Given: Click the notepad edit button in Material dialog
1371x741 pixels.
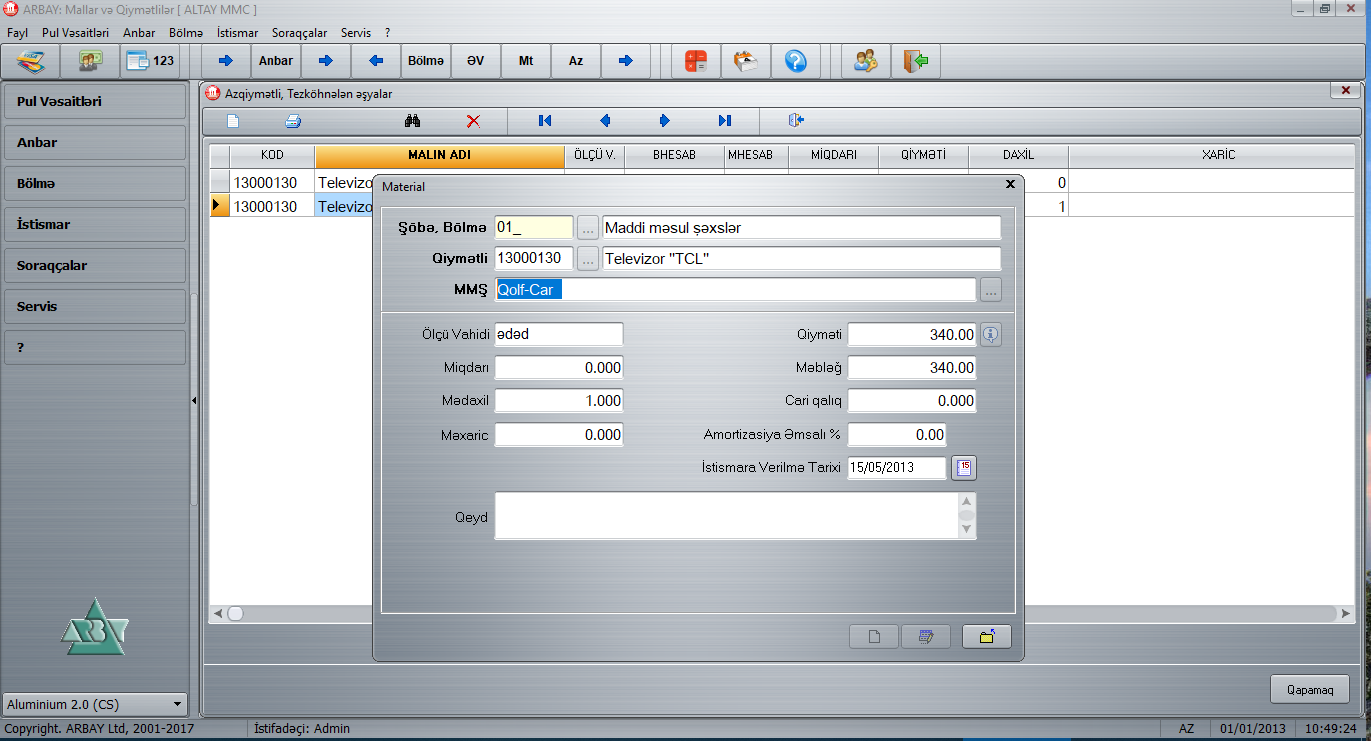Looking at the screenshot, I should [x=926, y=637].
